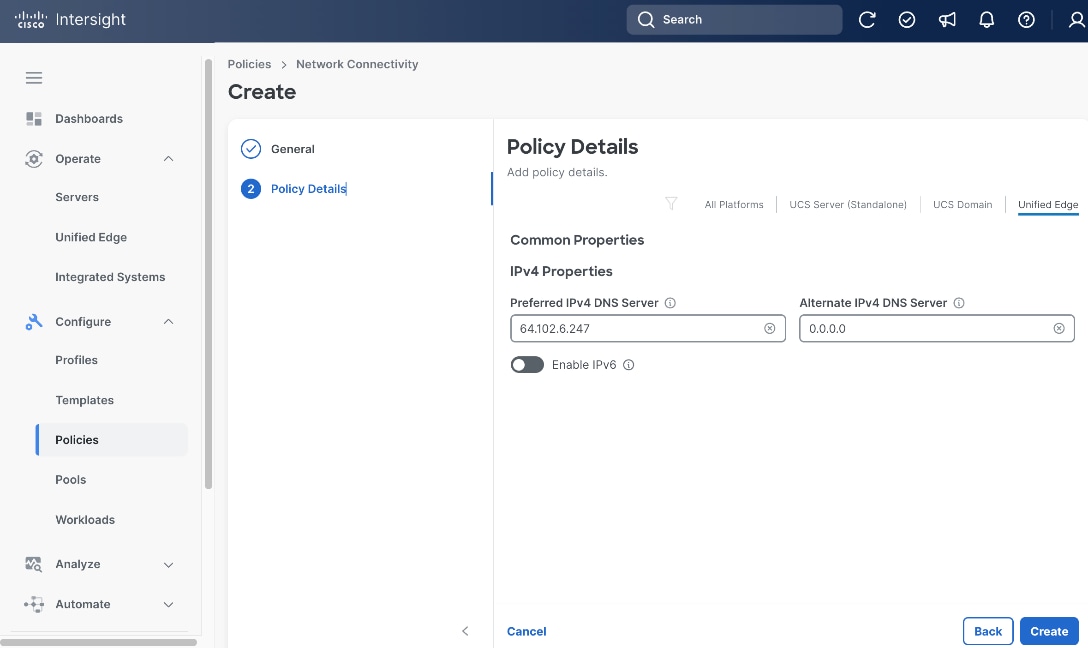
Task: Click info icon for Alternate IPv4 DNS Server
Action: tap(959, 302)
